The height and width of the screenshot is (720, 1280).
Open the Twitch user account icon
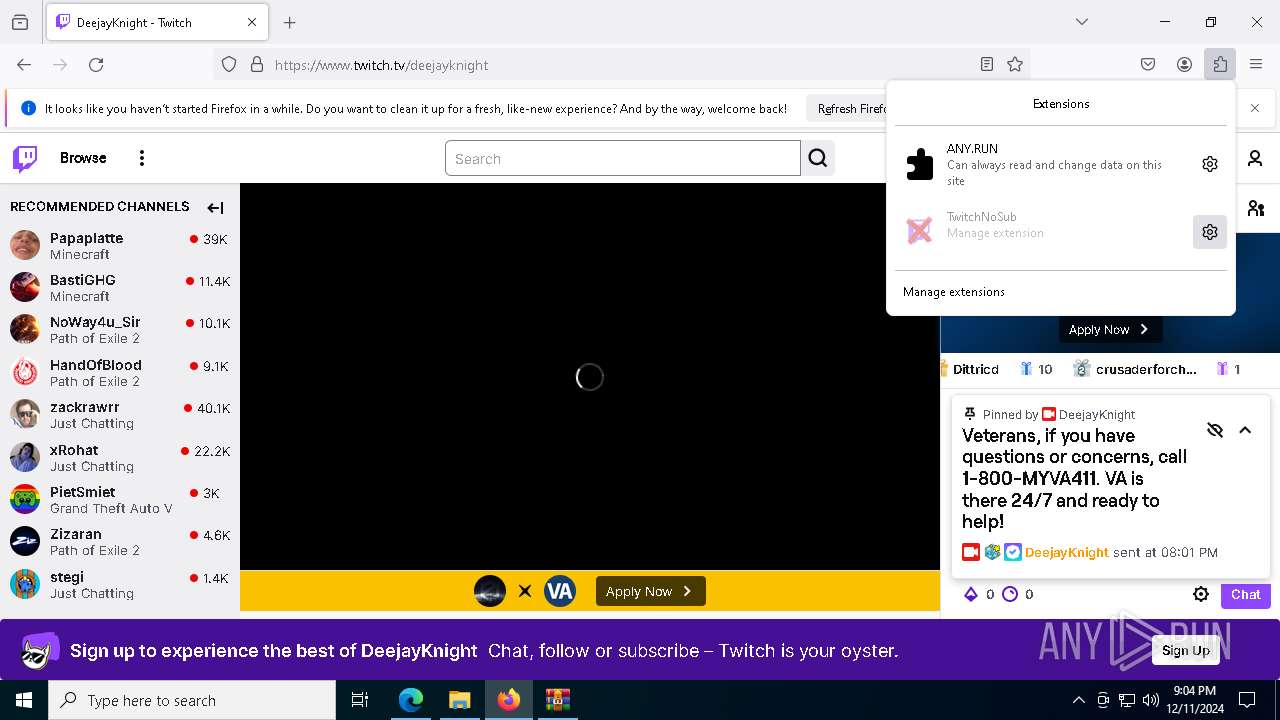[x=1255, y=158]
